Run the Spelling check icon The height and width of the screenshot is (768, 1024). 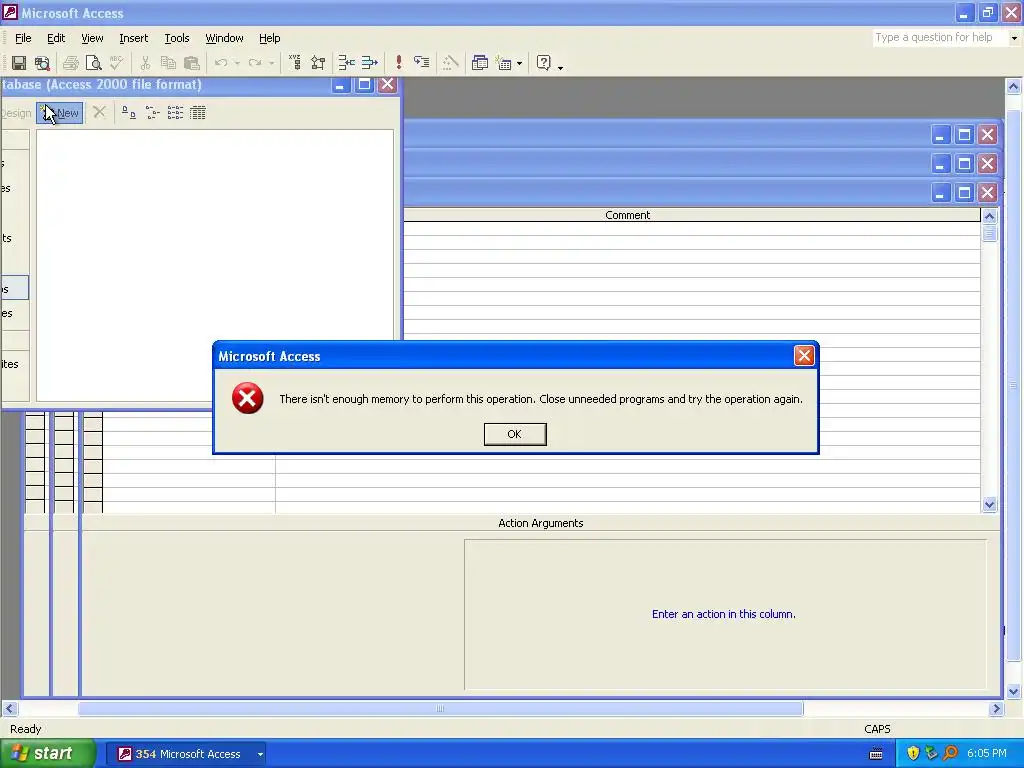(x=117, y=63)
